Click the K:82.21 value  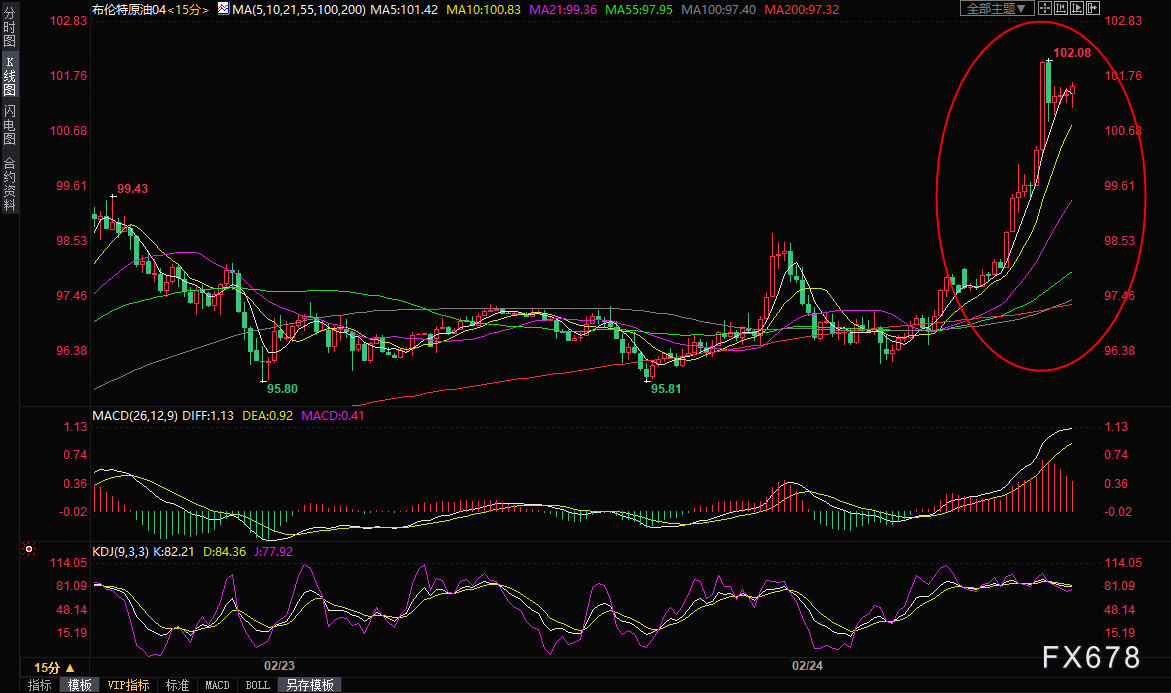click(173, 551)
